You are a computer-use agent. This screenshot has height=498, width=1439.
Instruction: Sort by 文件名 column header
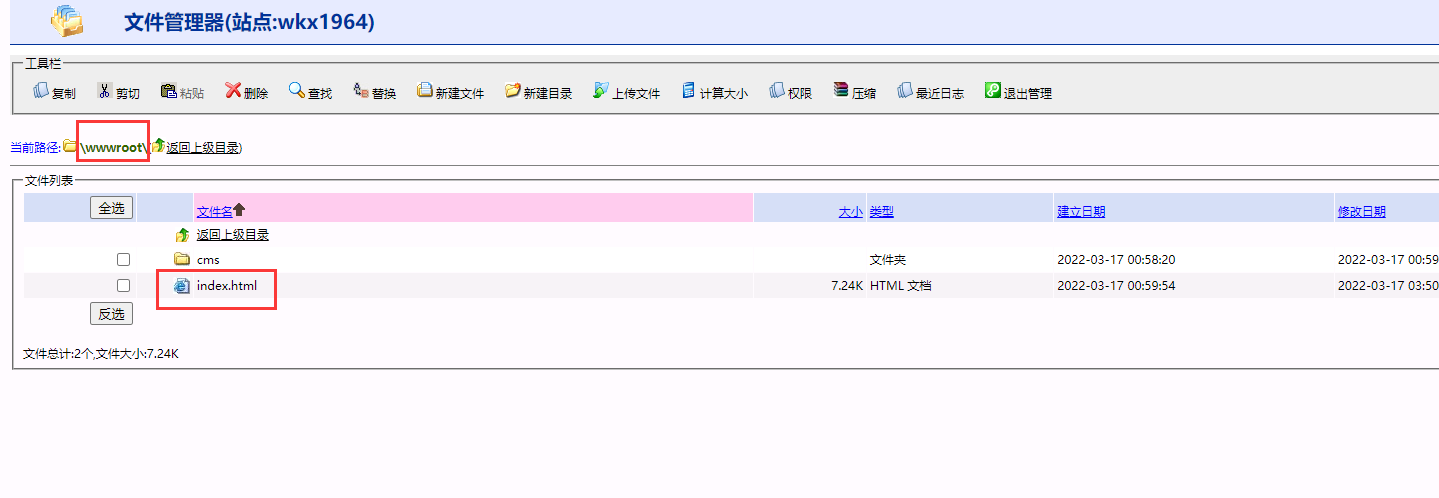click(x=215, y=211)
